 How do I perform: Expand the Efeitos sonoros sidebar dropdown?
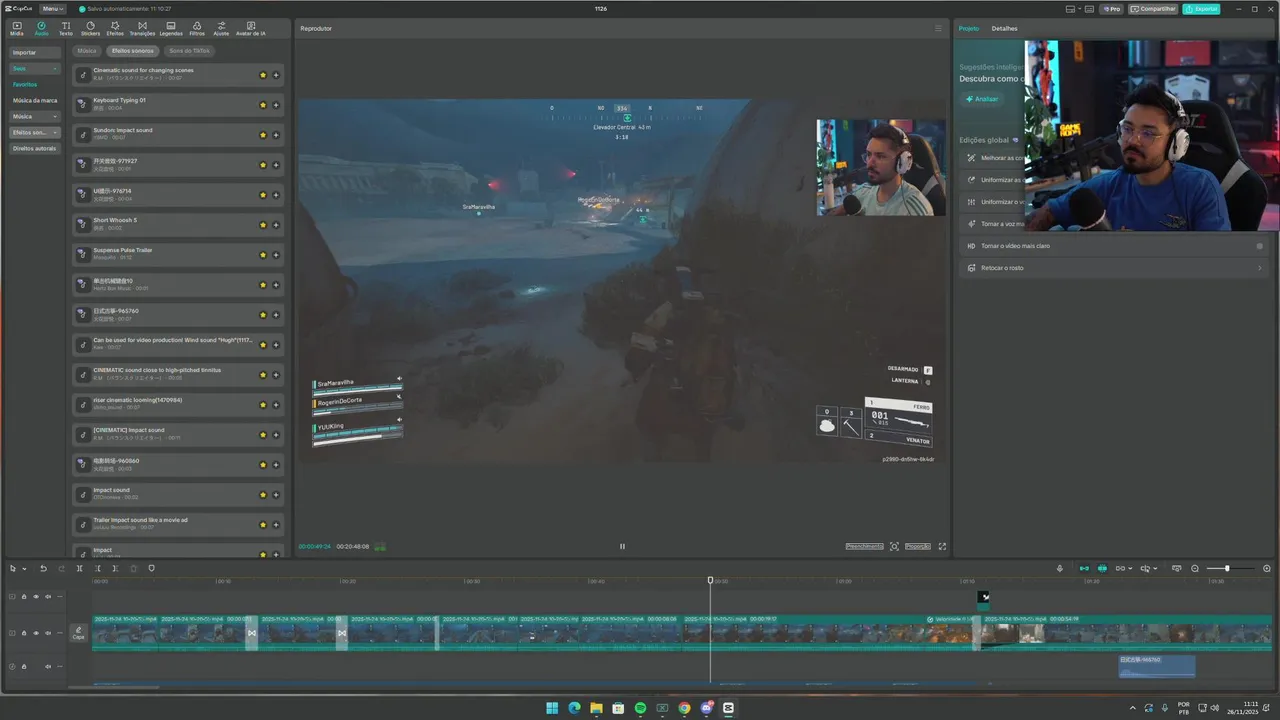click(35, 132)
